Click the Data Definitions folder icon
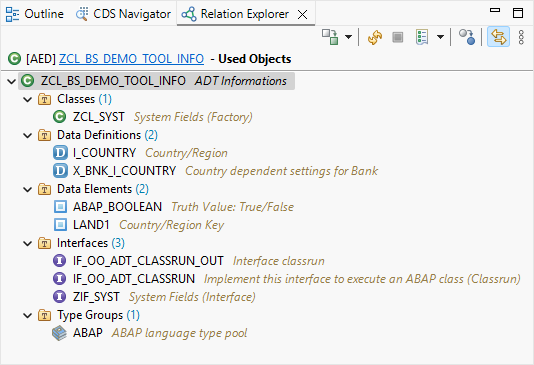Screen dimensions: 534x365 [44, 136]
